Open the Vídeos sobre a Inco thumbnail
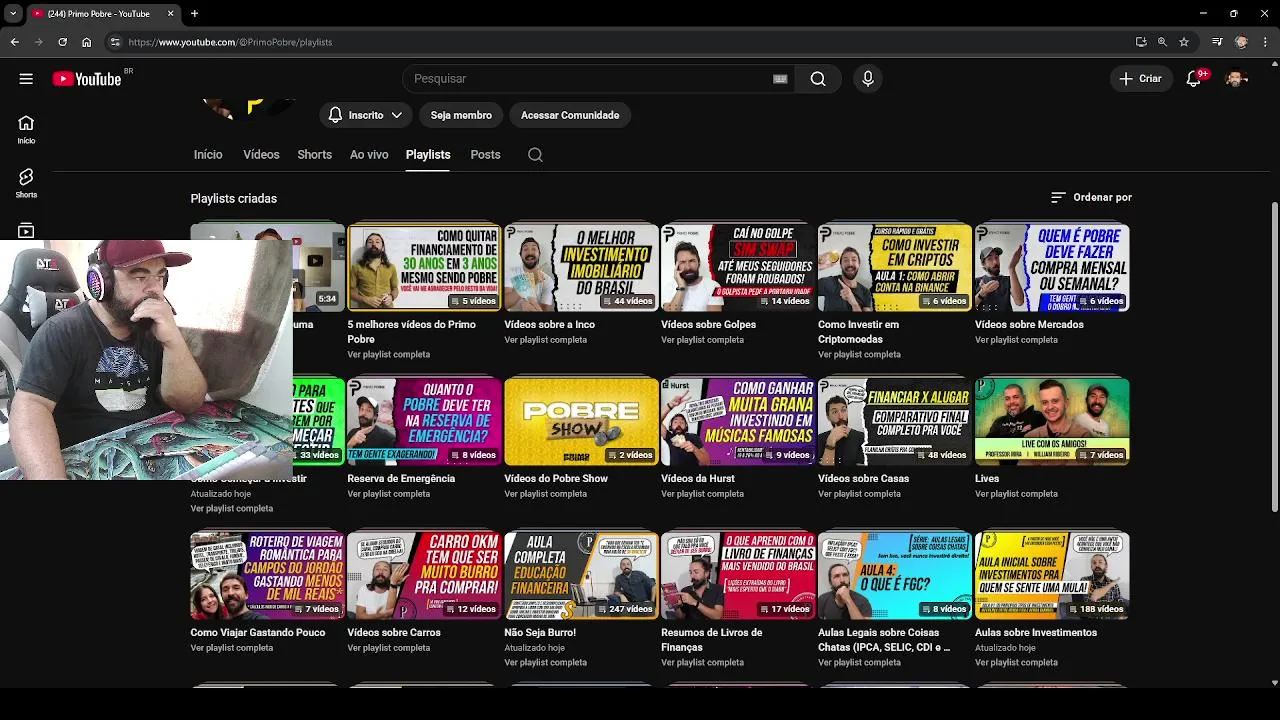 point(581,268)
